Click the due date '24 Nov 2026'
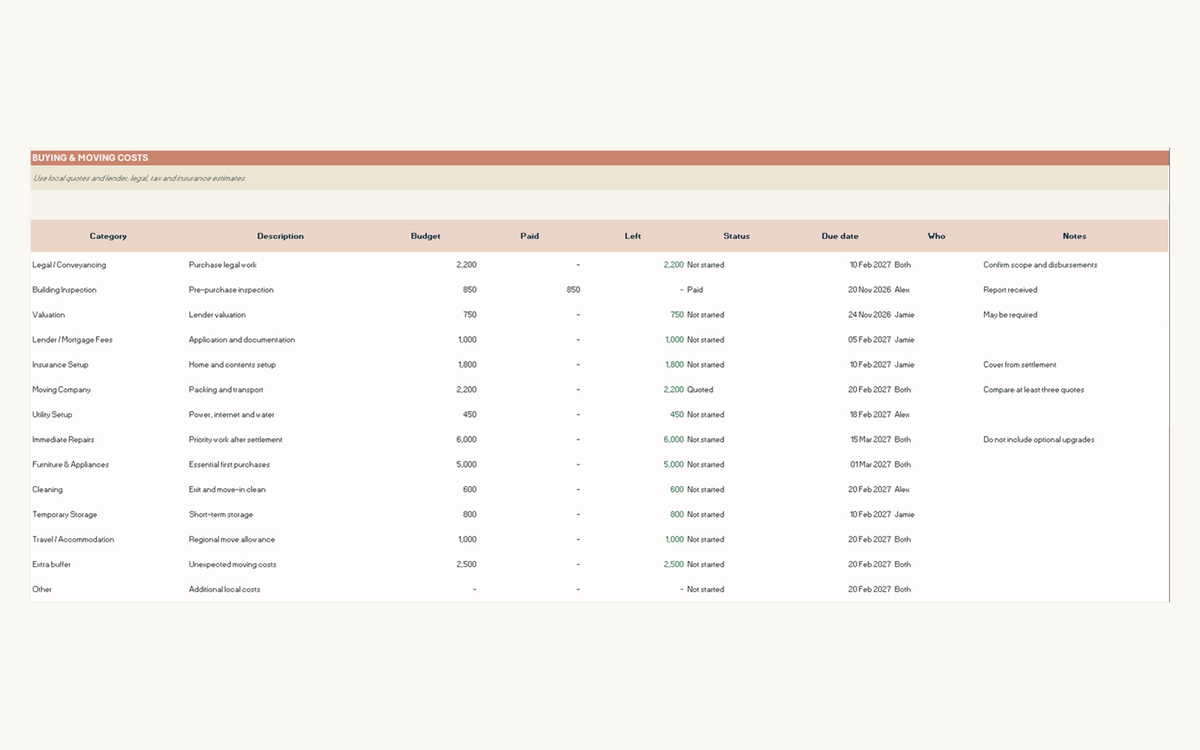 tap(869, 315)
